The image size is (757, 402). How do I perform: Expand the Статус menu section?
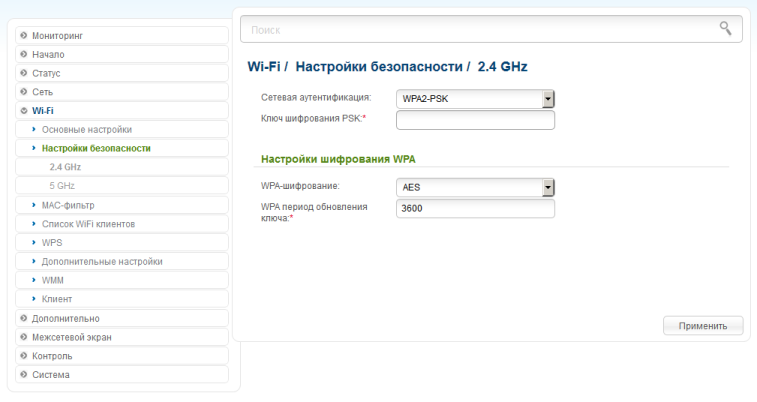coord(122,73)
